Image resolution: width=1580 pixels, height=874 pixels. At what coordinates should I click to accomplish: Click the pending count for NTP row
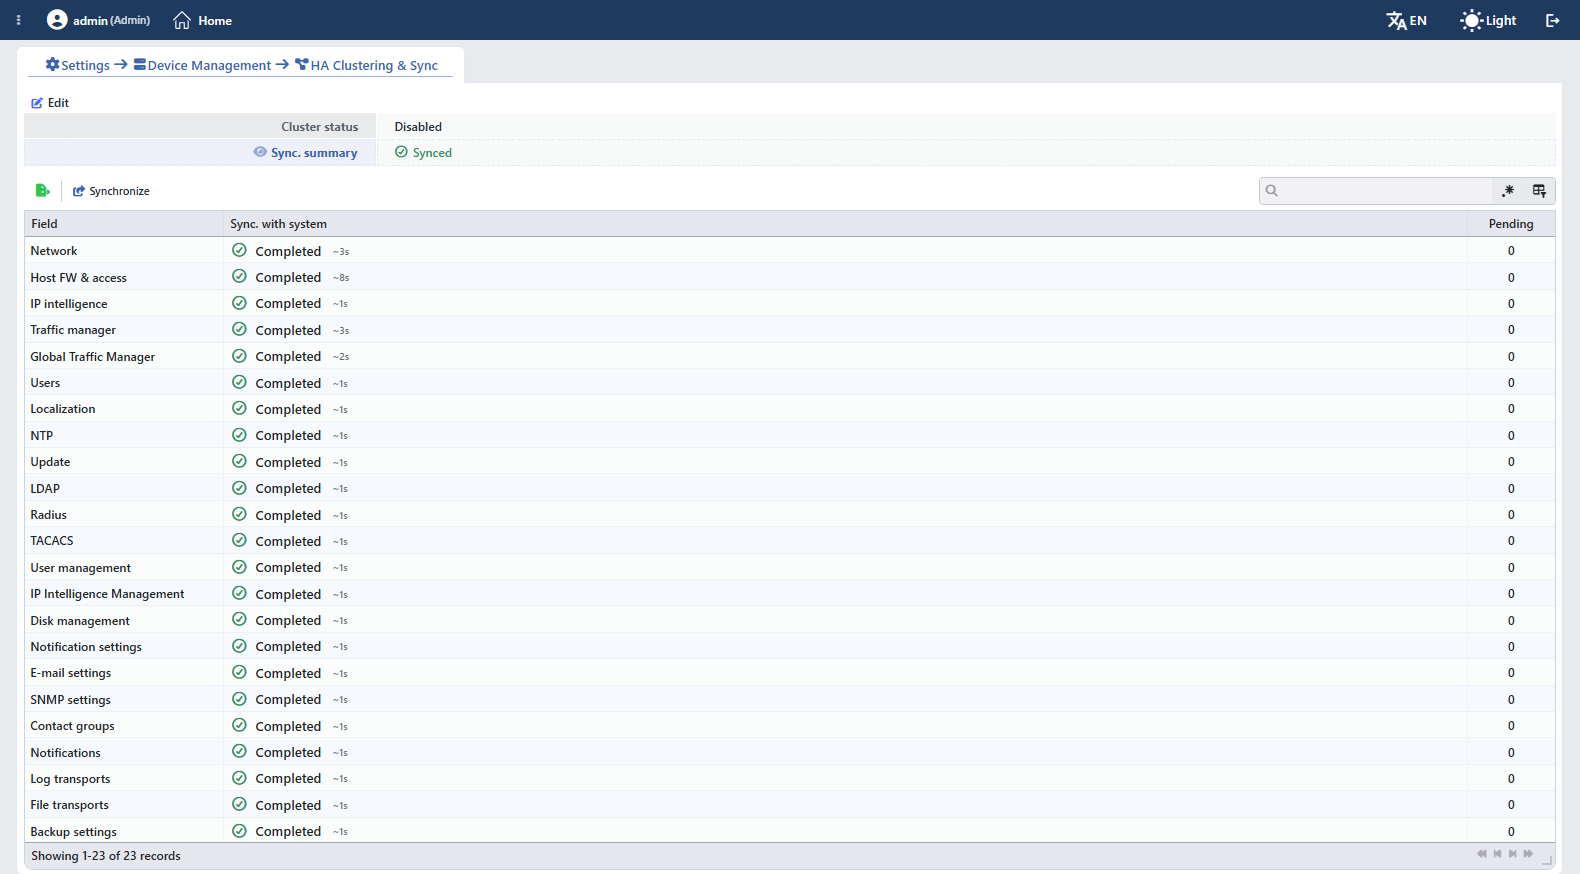point(1511,435)
